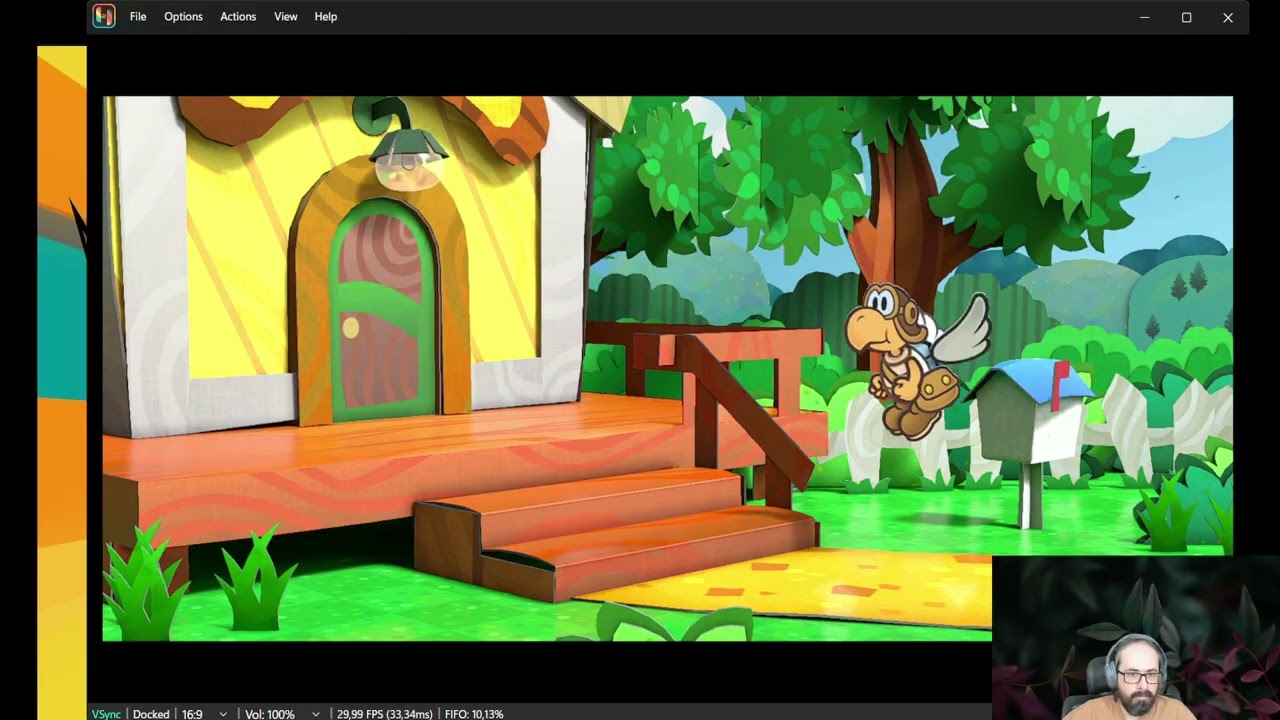1280x720 pixels.
Task: Toggle Docked mode in status bar
Action: click(151, 714)
